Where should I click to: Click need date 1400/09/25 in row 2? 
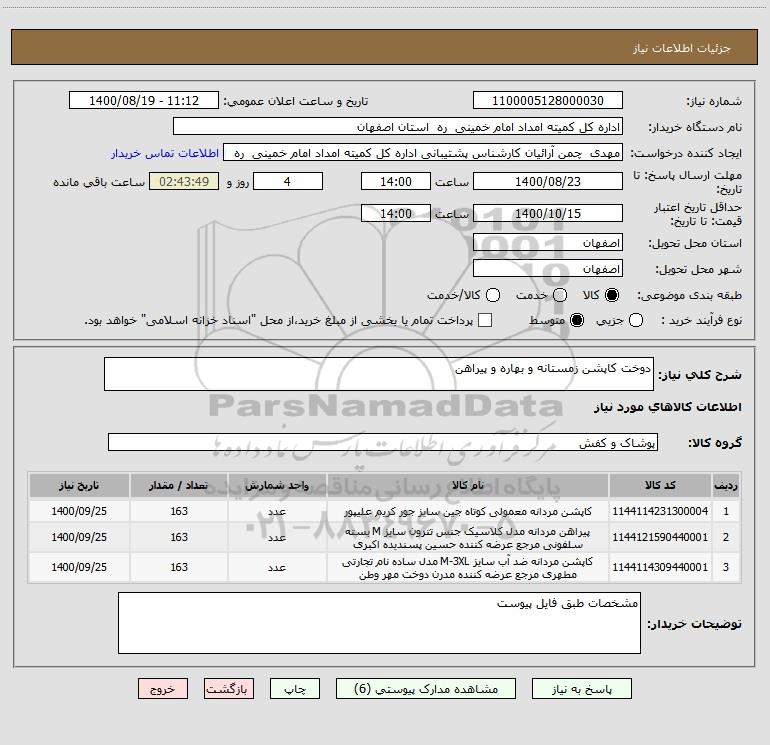coord(79,537)
